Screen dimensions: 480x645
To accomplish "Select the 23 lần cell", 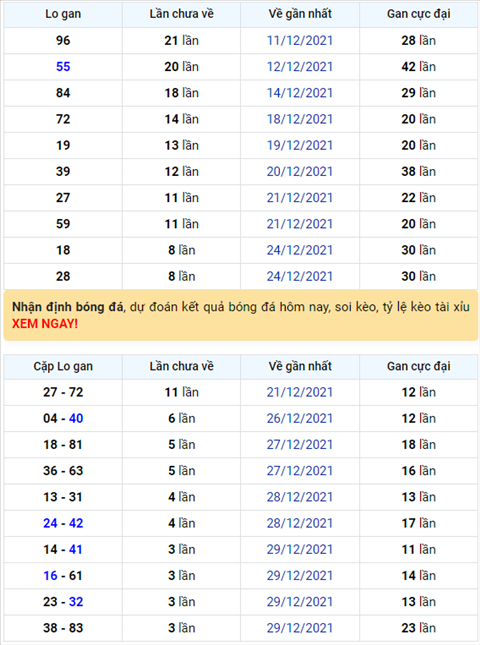I will [419, 628].
